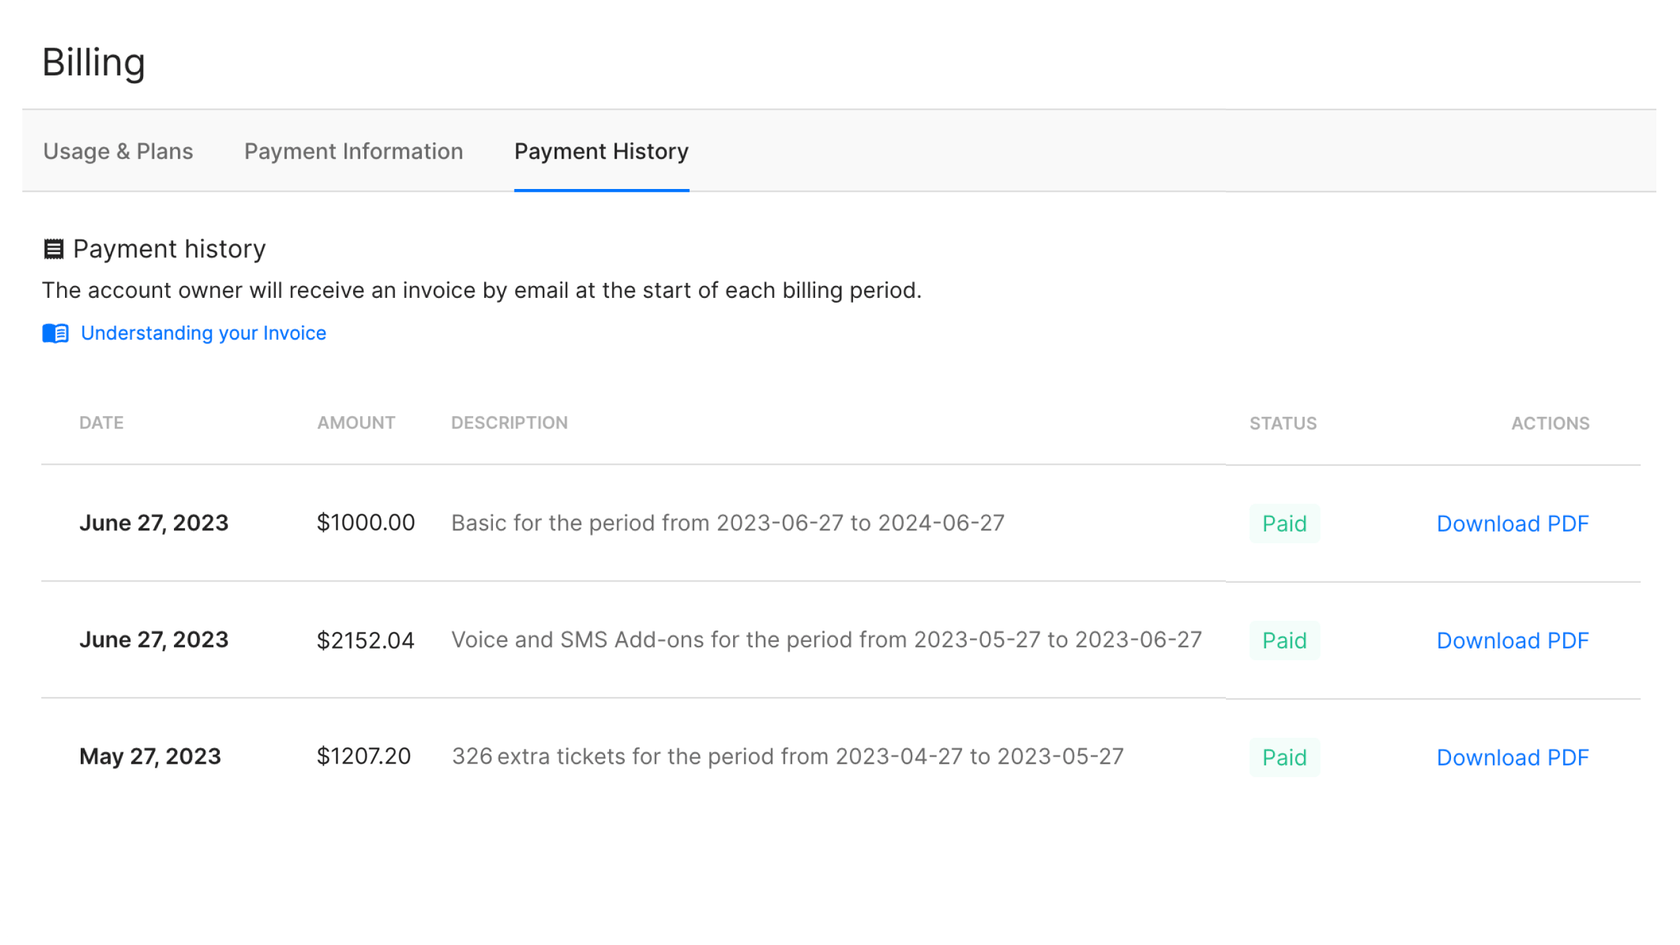Image resolution: width=1680 pixels, height=945 pixels.
Task: Click the Paid badge on the Basic invoice
Action: tap(1283, 523)
